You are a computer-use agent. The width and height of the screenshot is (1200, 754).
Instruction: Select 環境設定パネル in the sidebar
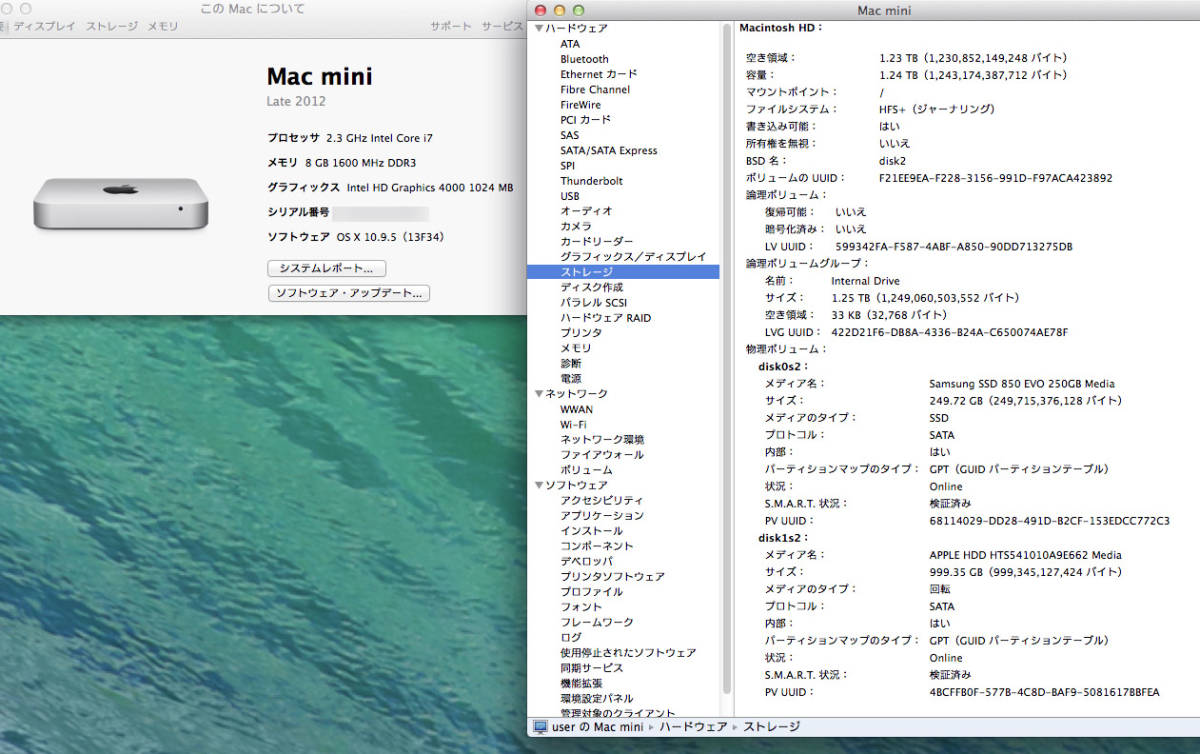click(x=597, y=698)
